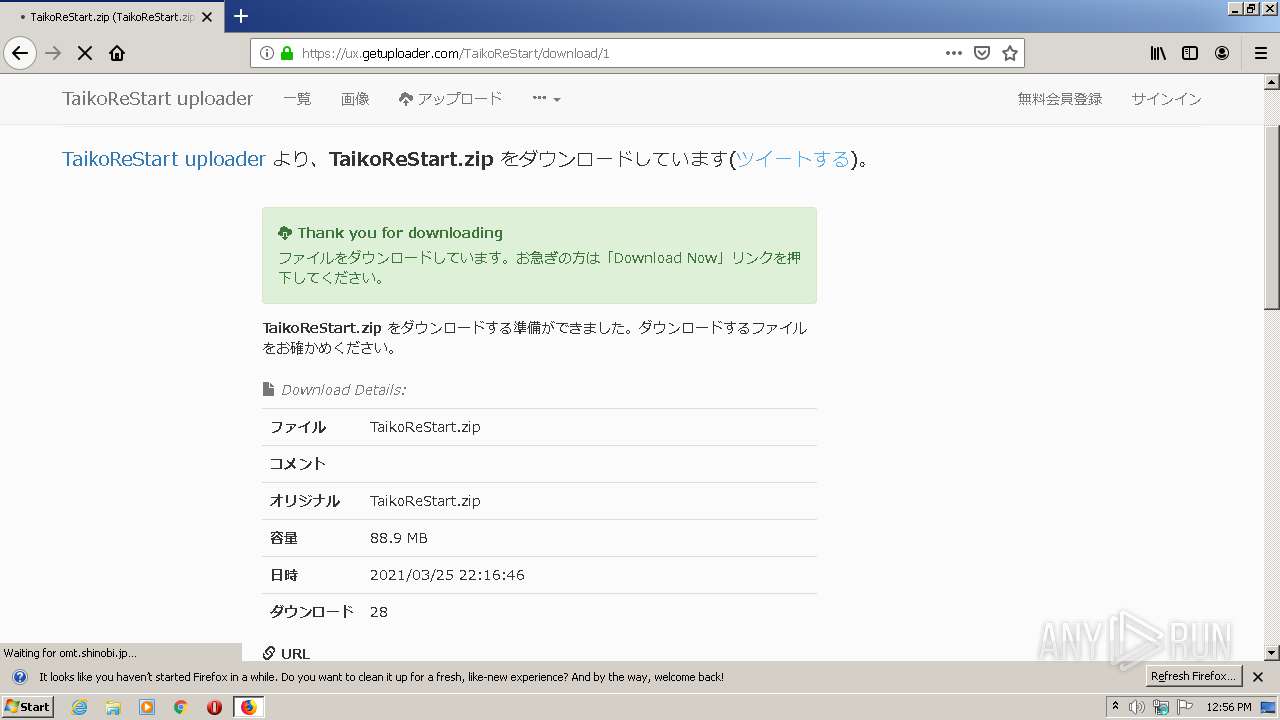Click the page scrollbar down arrow

[1272, 653]
